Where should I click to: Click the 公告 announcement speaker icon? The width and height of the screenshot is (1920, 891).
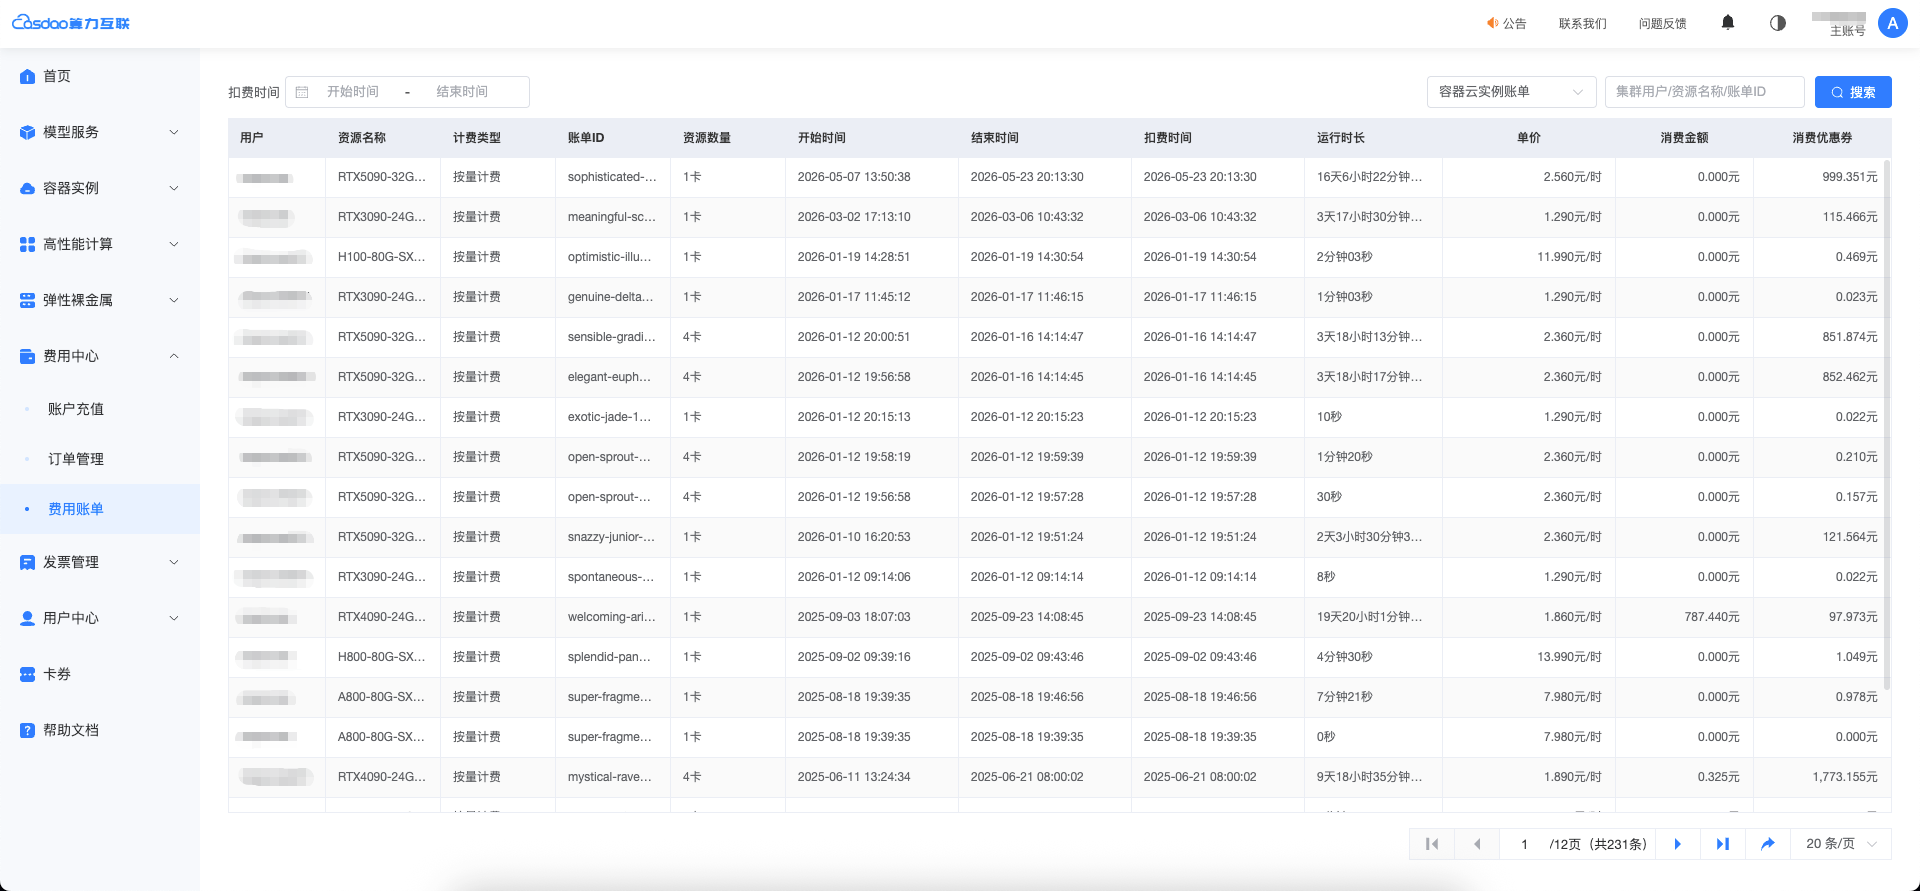1492,23
